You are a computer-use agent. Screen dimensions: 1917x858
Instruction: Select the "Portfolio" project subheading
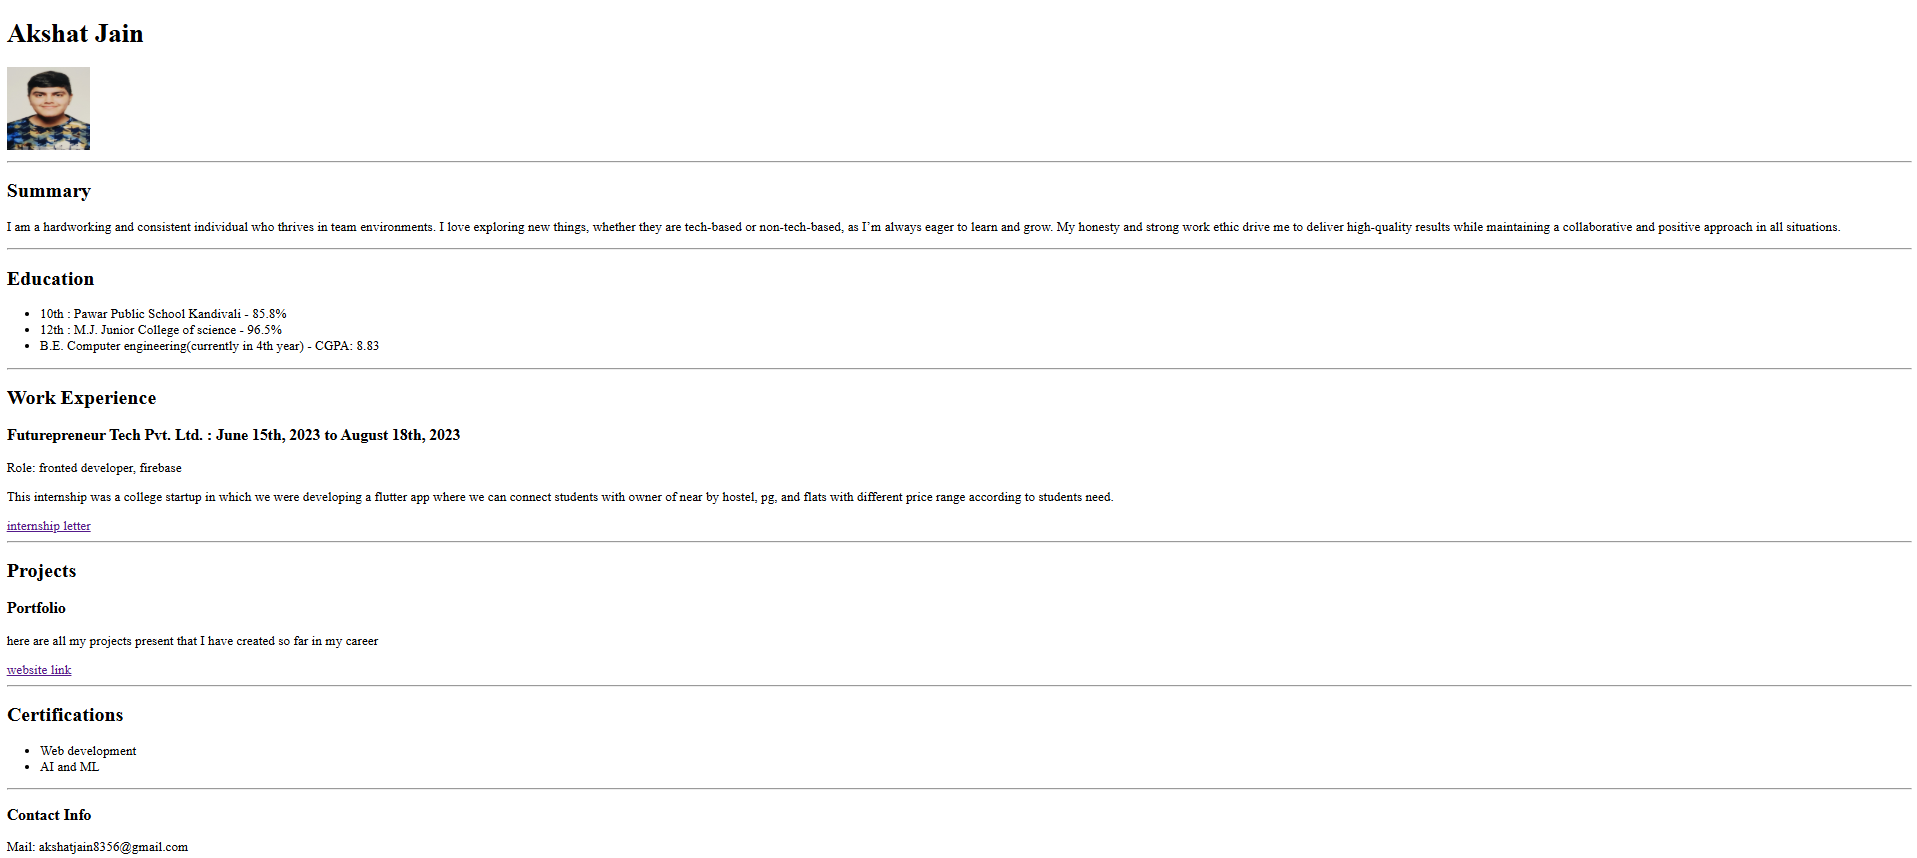click(36, 608)
